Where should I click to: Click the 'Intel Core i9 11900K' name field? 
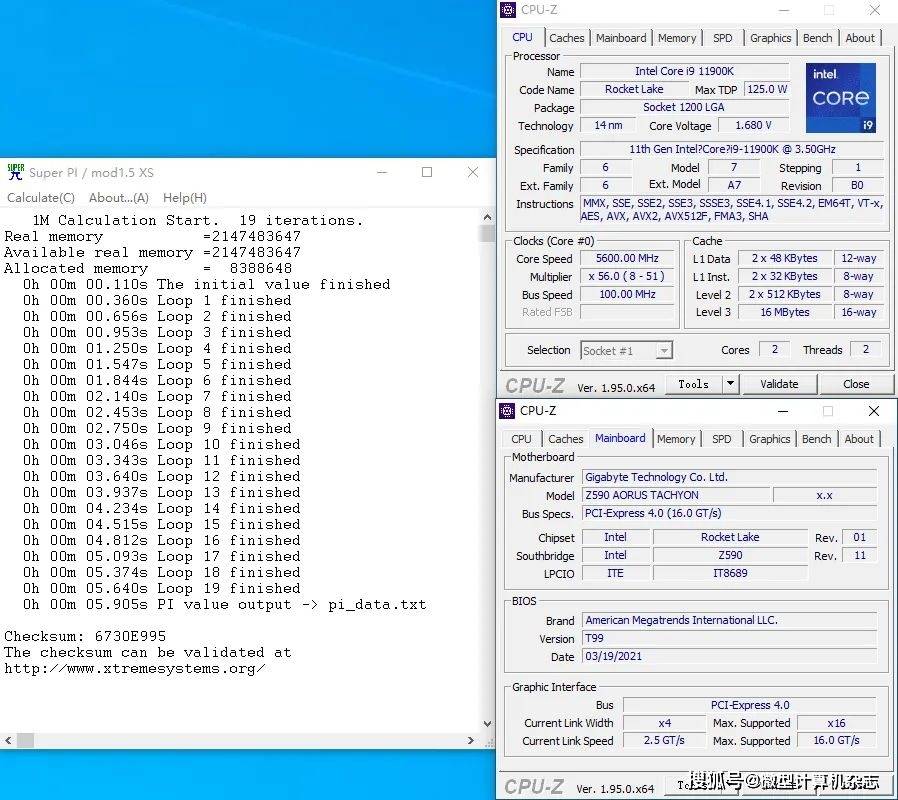click(x=684, y=71)
